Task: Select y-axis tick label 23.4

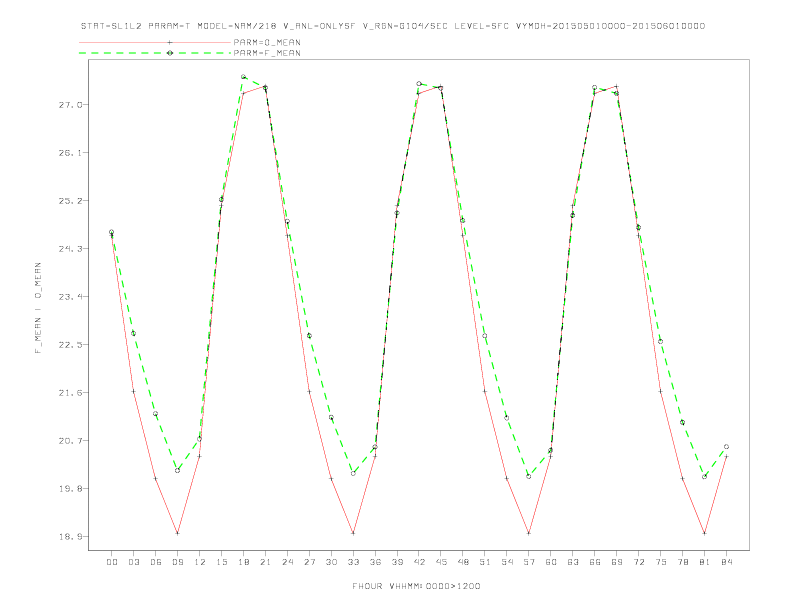Action: click(70, 296)
